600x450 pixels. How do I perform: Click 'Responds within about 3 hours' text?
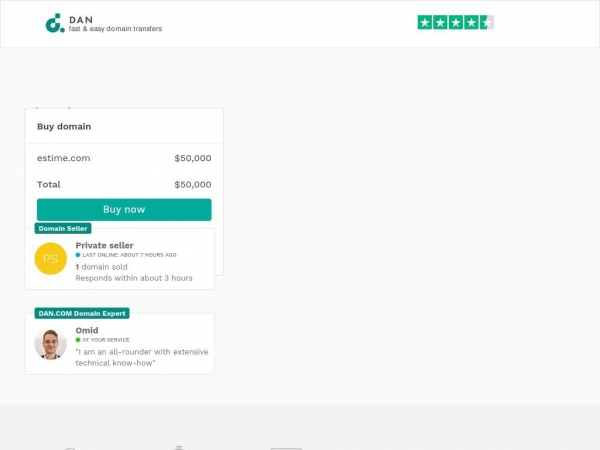[x=134, y=278]
